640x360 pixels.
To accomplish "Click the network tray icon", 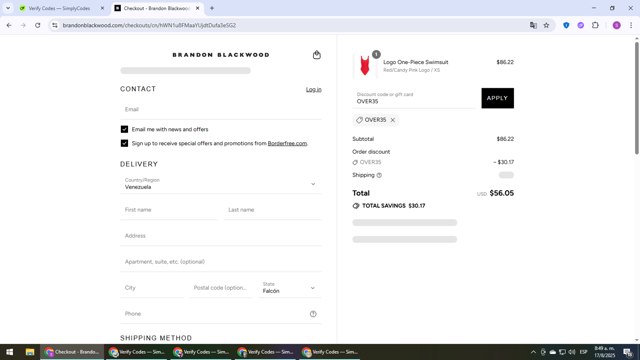I will pos(562,352).
